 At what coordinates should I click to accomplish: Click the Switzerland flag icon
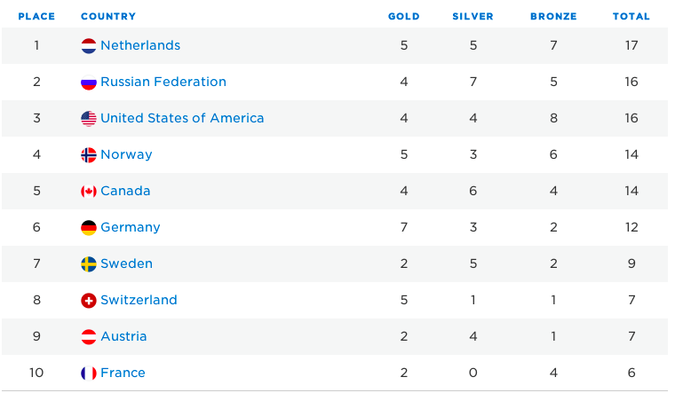pyautogui.click(x=88, y=300)
